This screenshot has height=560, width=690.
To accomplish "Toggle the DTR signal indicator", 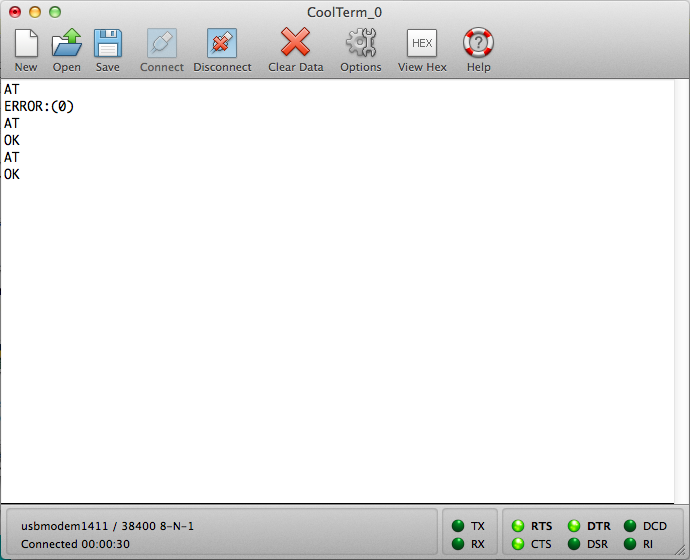I will (574, 526).
